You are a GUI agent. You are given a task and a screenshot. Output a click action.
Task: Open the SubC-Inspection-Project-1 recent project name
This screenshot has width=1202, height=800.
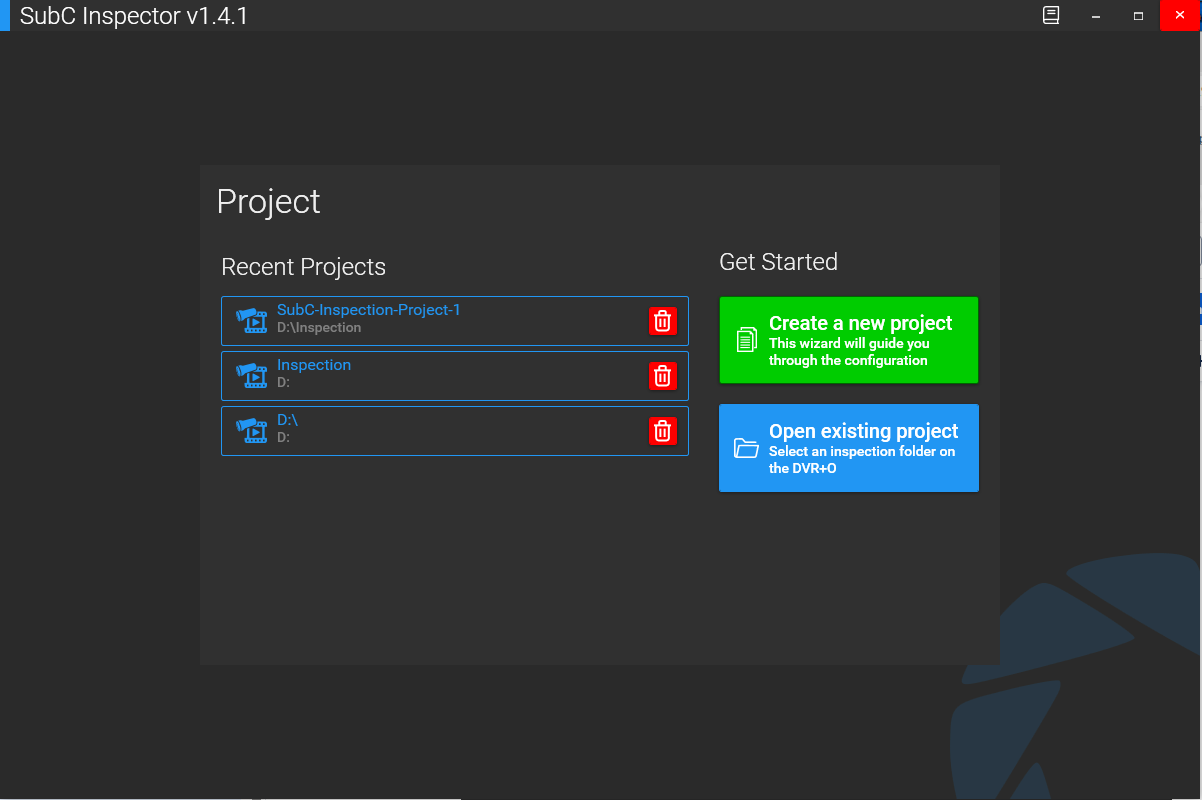pyautogui.click(x=368, y=310)
